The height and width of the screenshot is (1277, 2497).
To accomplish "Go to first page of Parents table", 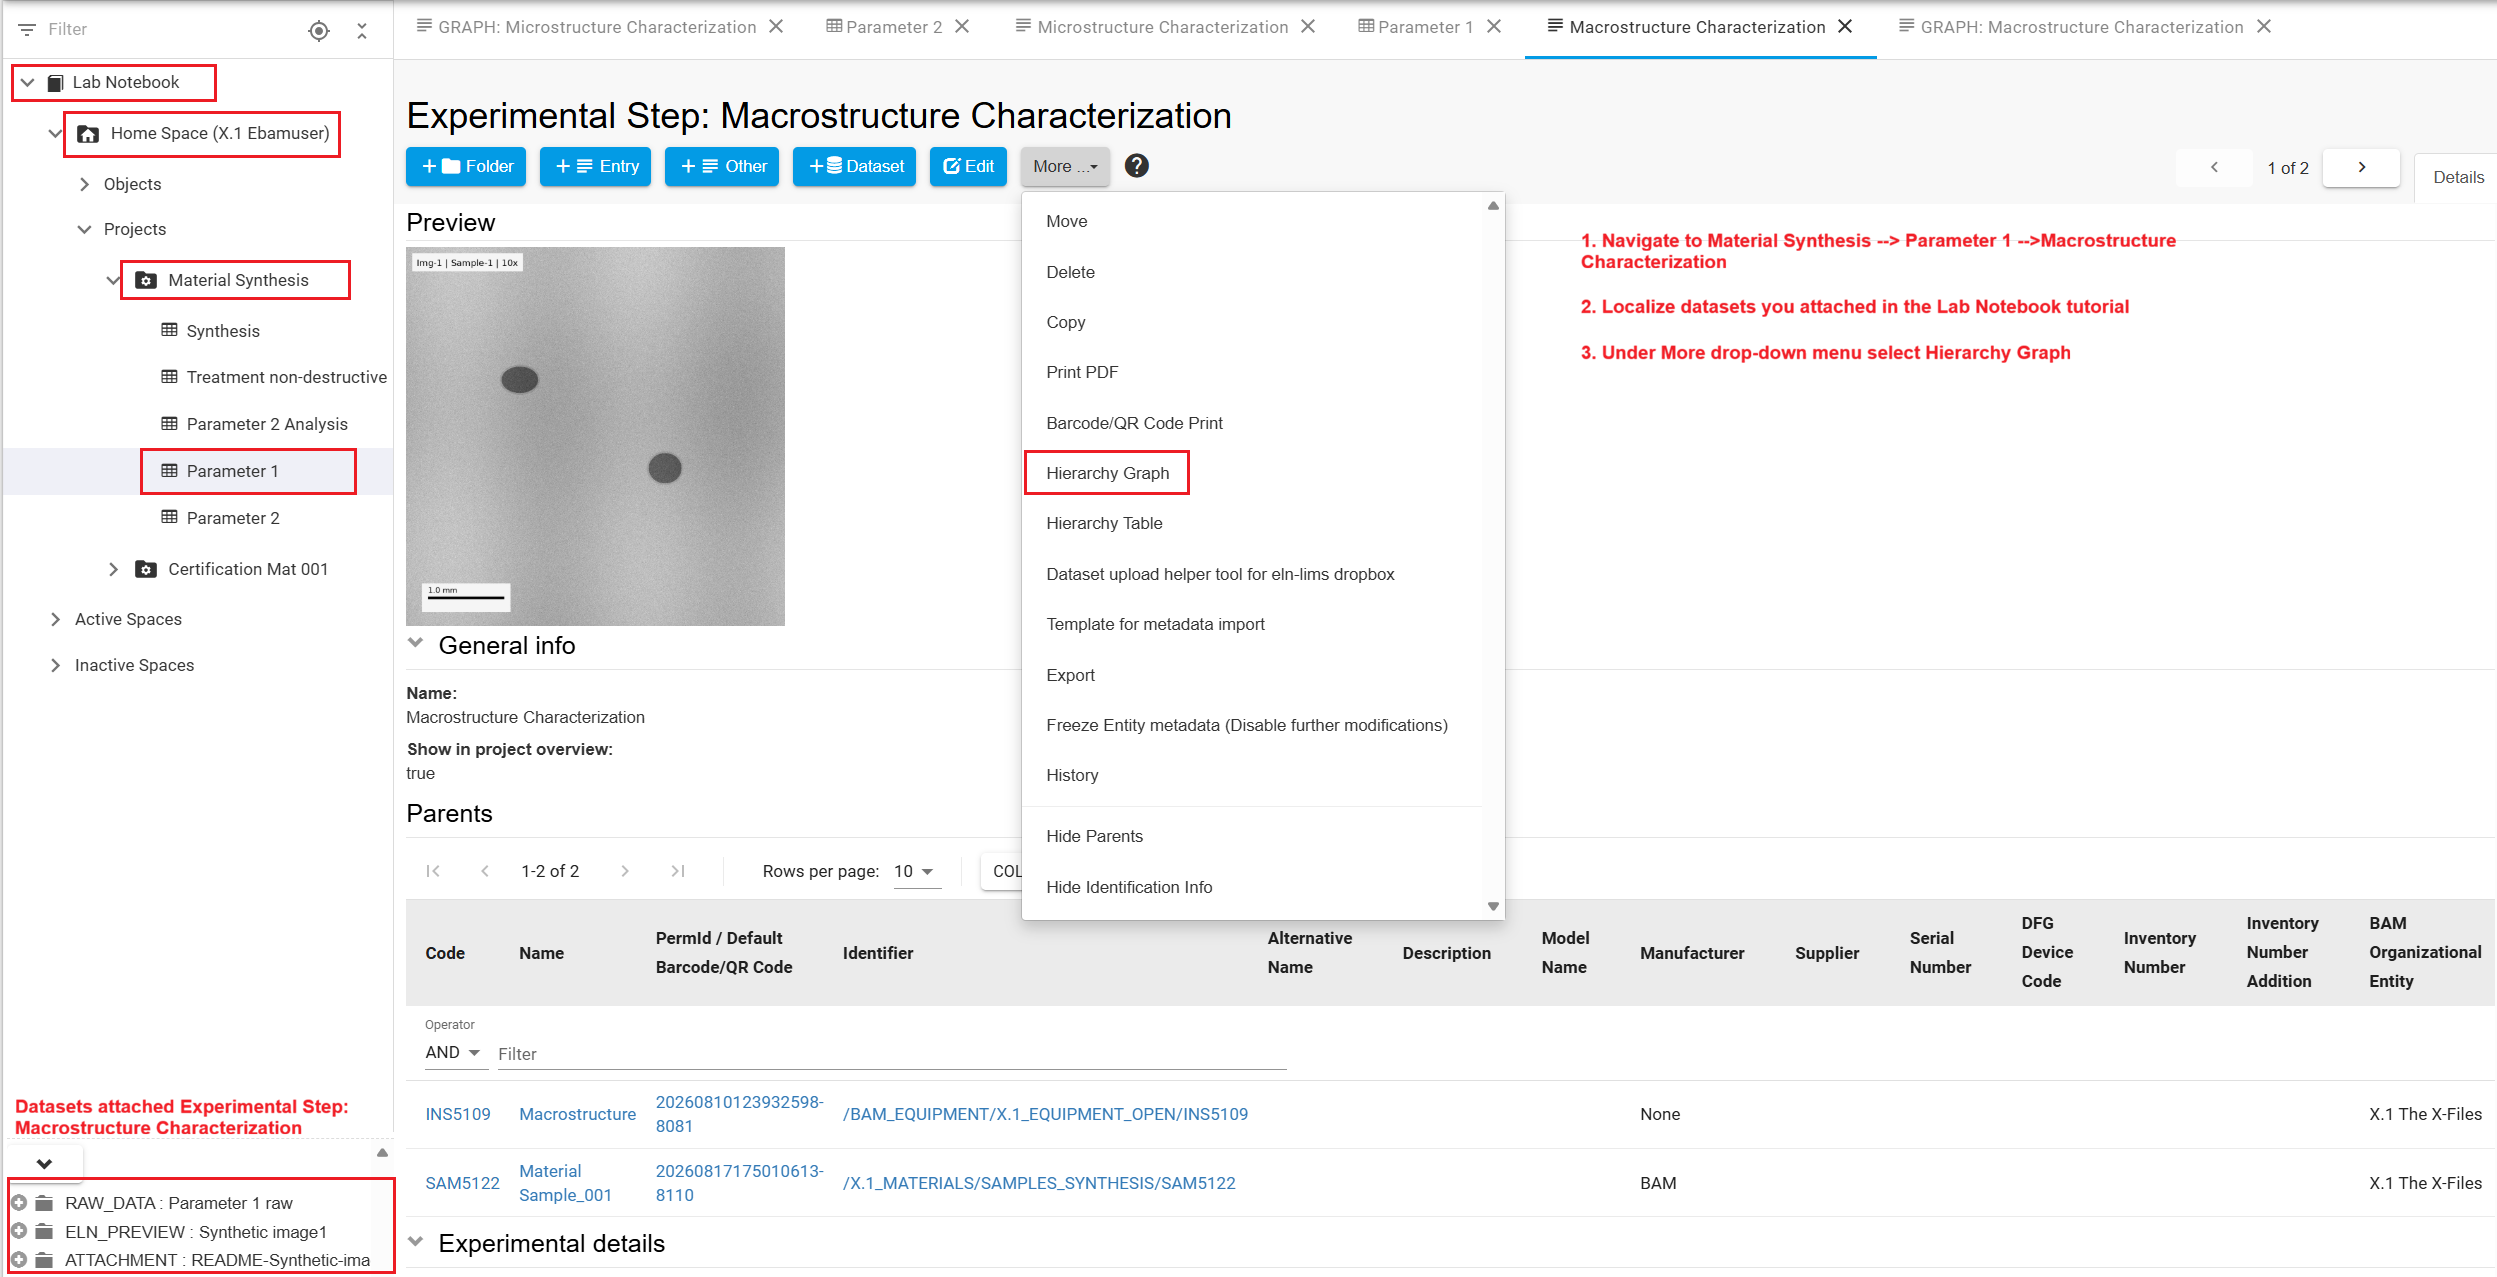I will pos(433,871).
